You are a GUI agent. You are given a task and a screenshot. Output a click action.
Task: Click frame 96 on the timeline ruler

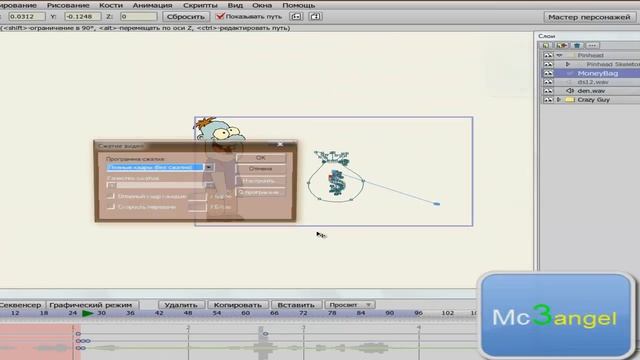[418, 313]
